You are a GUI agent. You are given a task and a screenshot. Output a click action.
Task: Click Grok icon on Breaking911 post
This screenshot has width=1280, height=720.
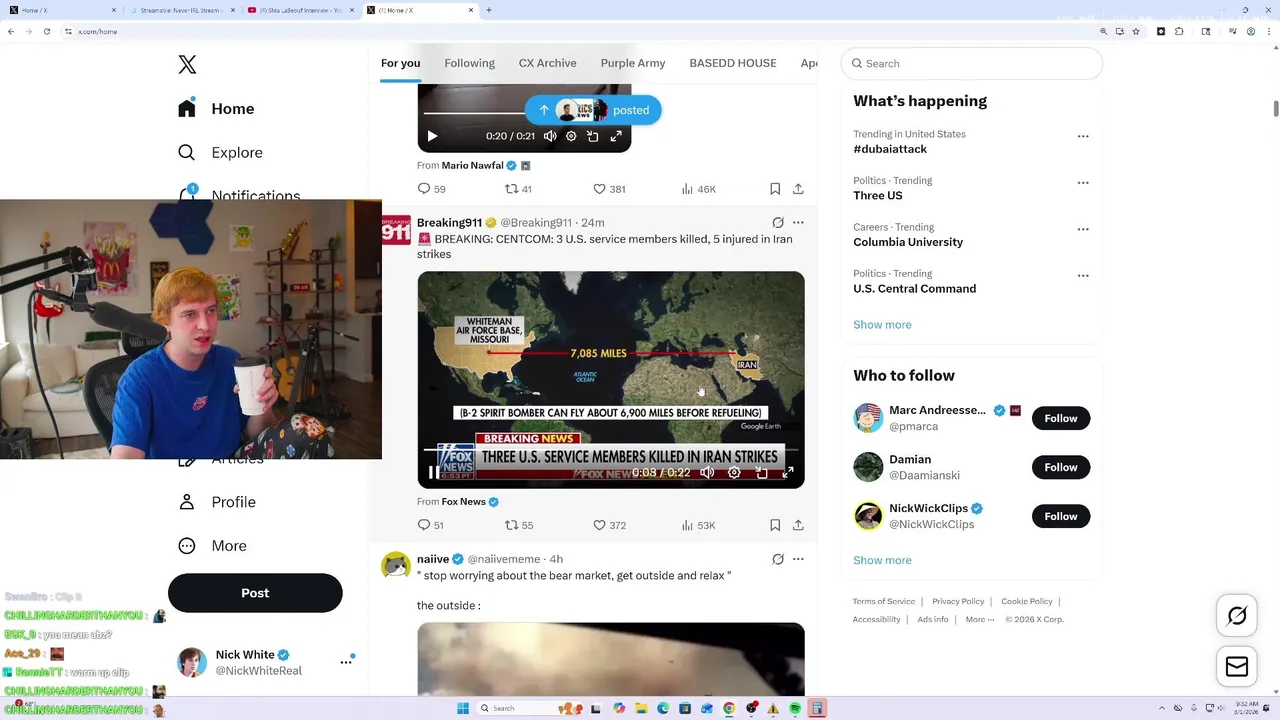[x=778, y=223]
